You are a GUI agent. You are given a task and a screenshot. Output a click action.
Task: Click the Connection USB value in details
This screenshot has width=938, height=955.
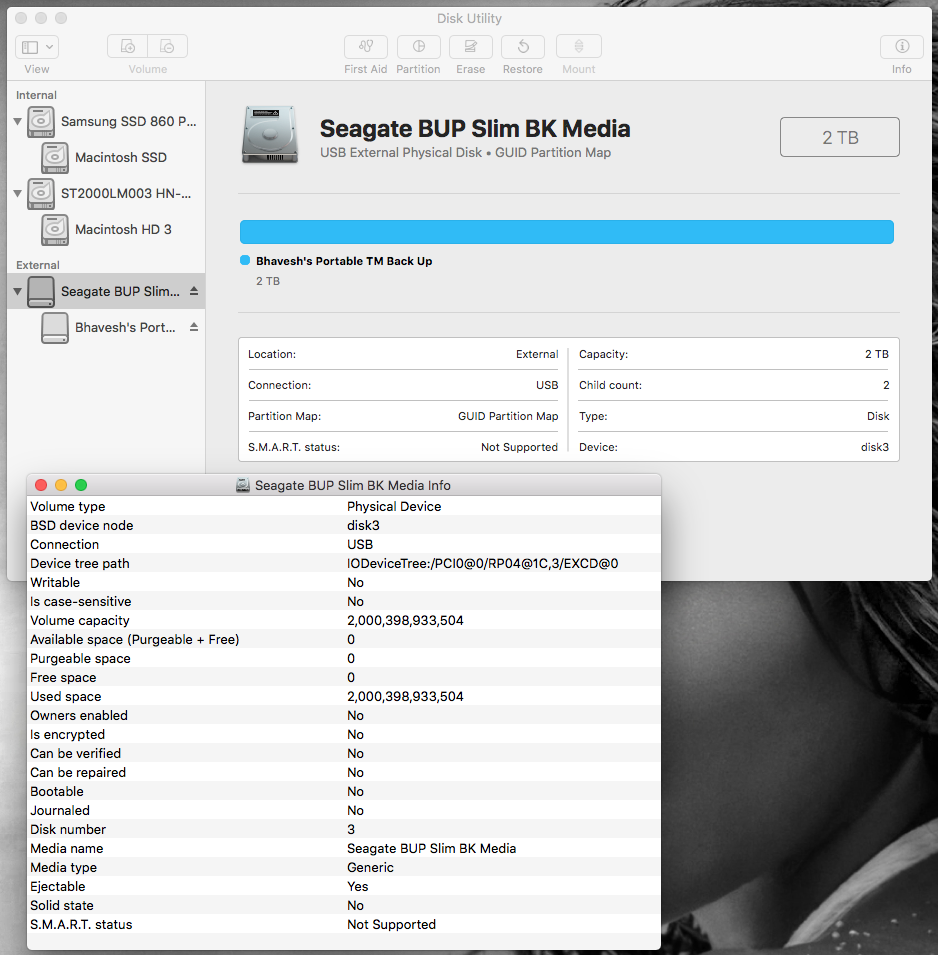click(x=547, y=385)
